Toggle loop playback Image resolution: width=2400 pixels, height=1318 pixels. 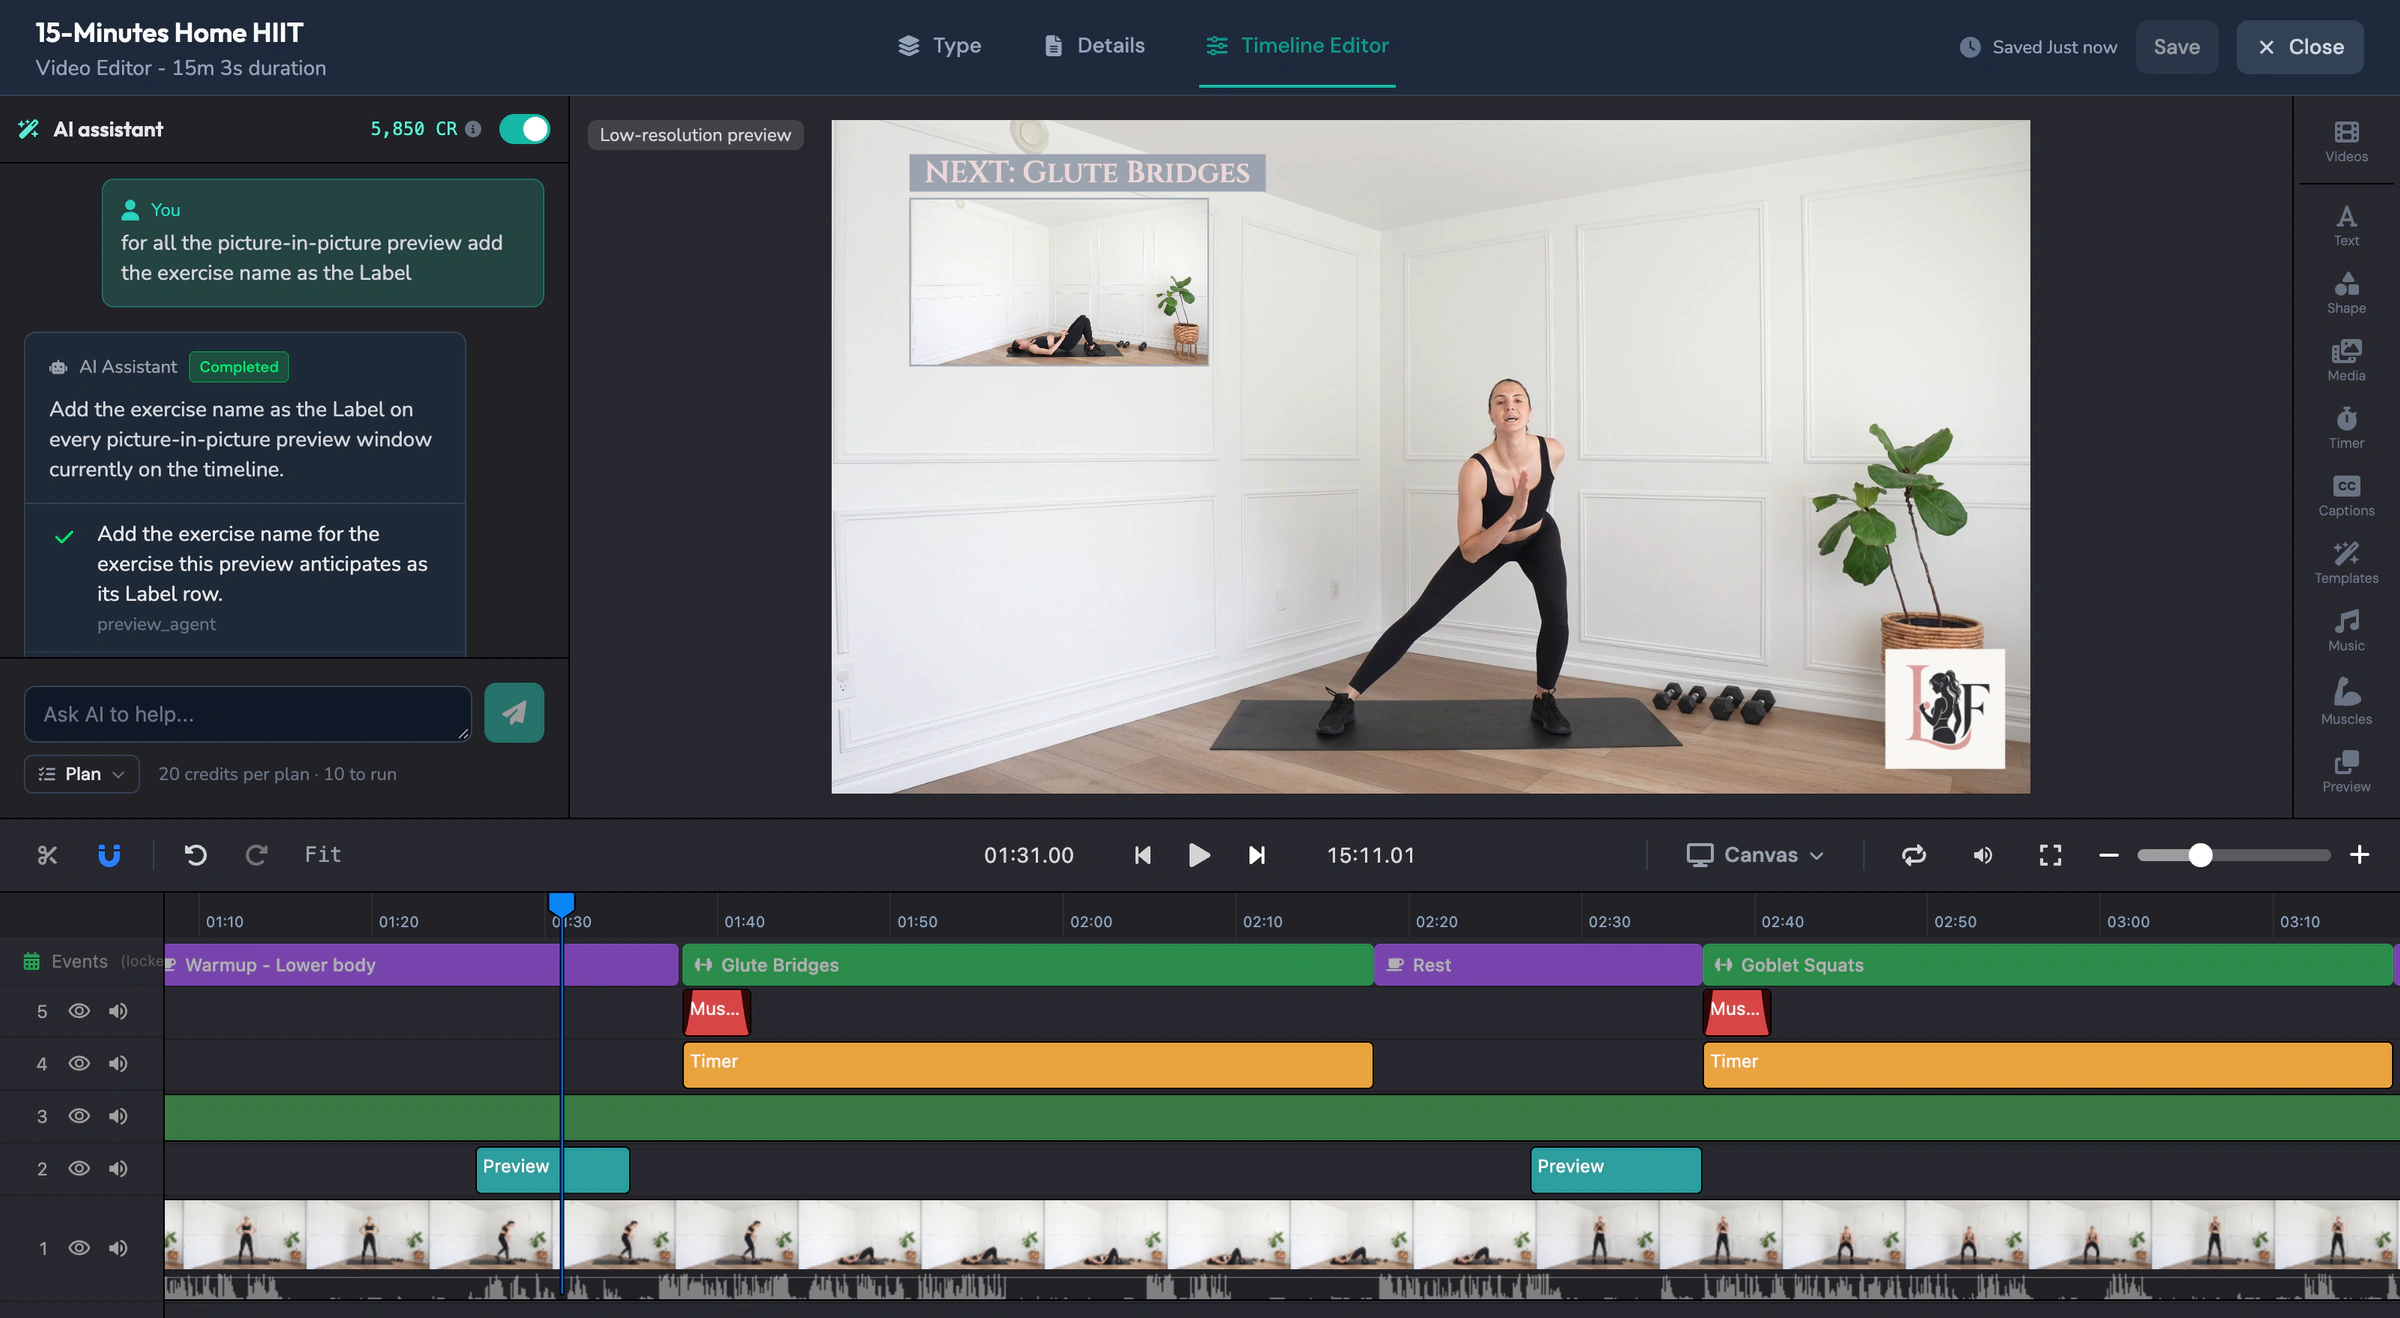click(1914, 855)
